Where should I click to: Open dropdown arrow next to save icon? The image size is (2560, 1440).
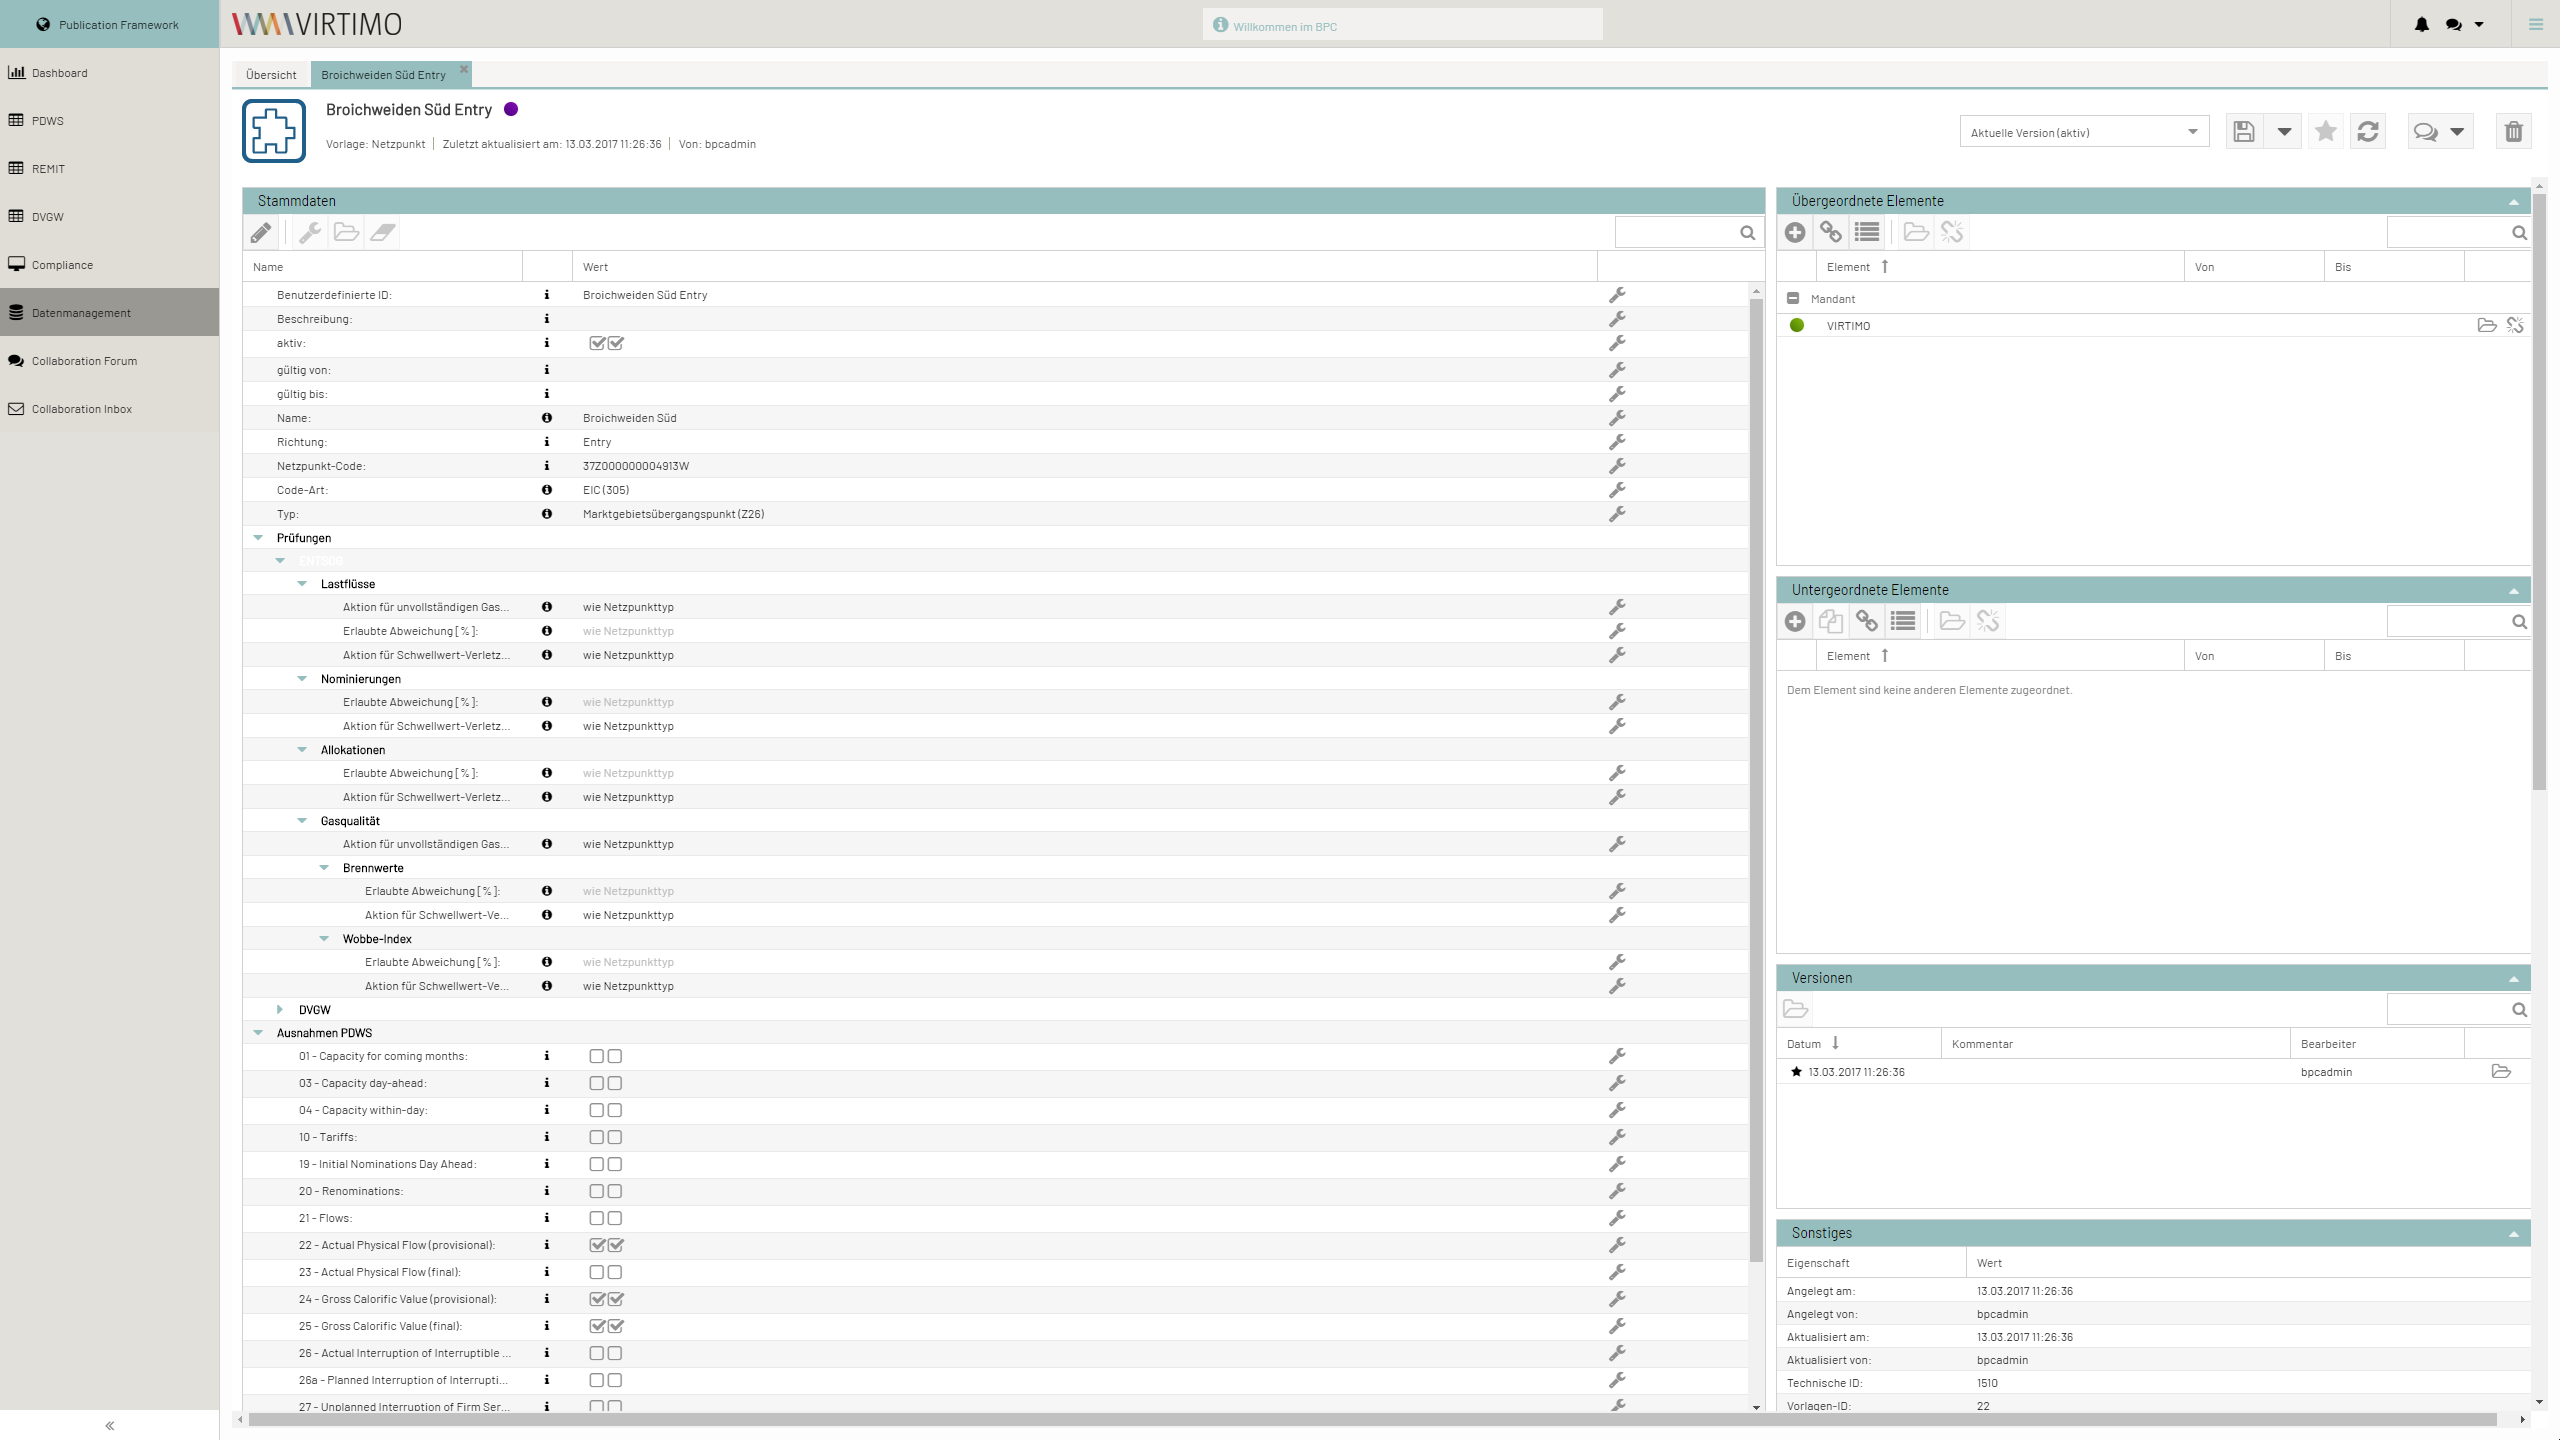(2284, 132)
